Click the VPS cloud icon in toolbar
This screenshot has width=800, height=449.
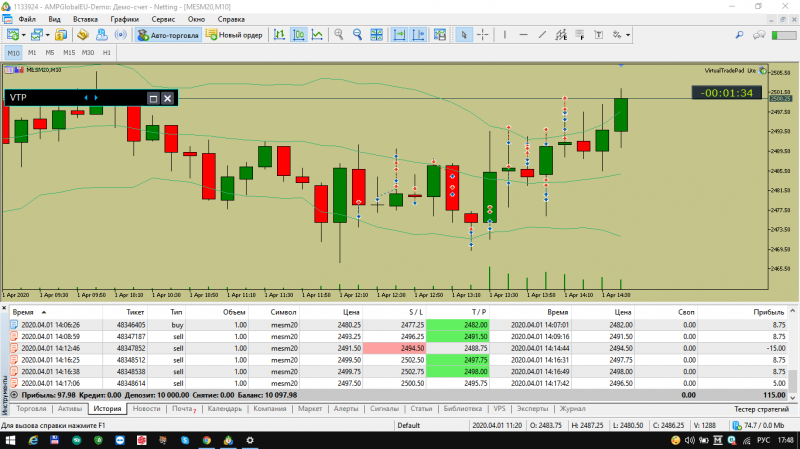[x=102, y=35]
